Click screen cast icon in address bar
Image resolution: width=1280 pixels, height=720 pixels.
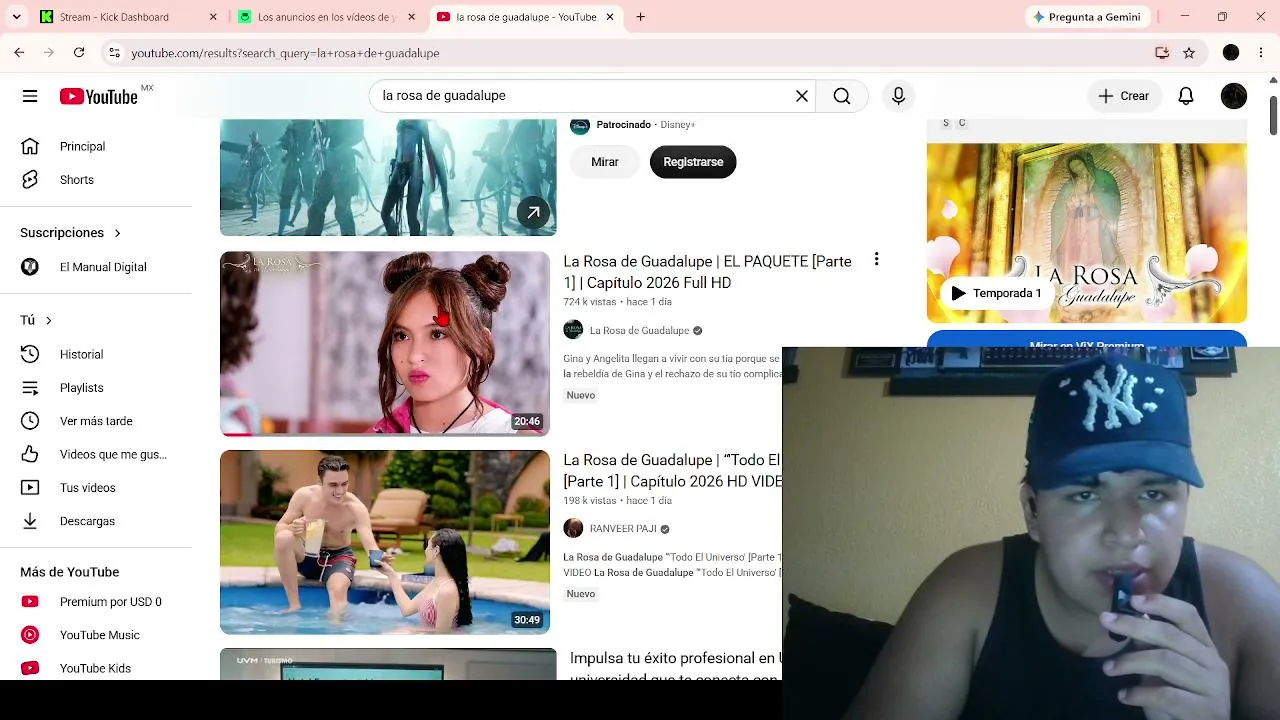[x=1162, y=53]
